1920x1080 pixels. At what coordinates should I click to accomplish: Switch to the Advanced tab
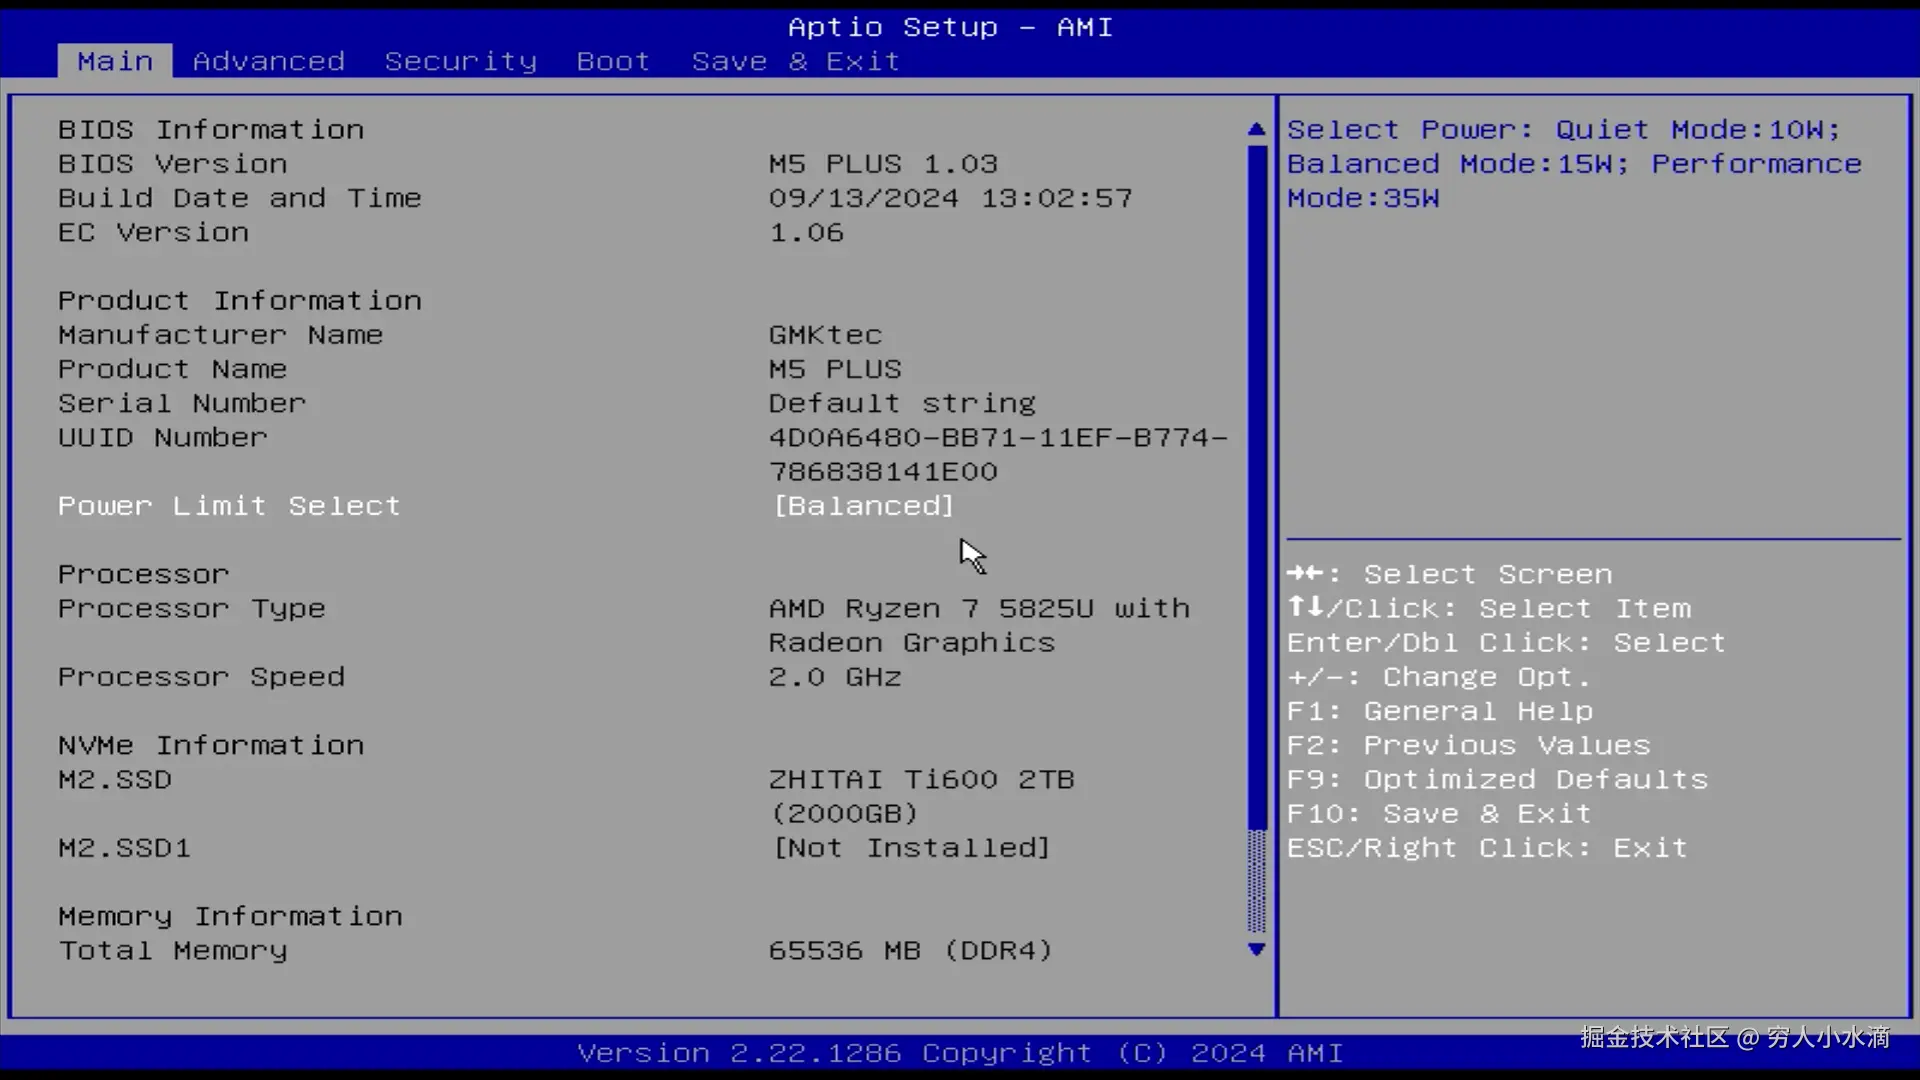tap(268, 61)
